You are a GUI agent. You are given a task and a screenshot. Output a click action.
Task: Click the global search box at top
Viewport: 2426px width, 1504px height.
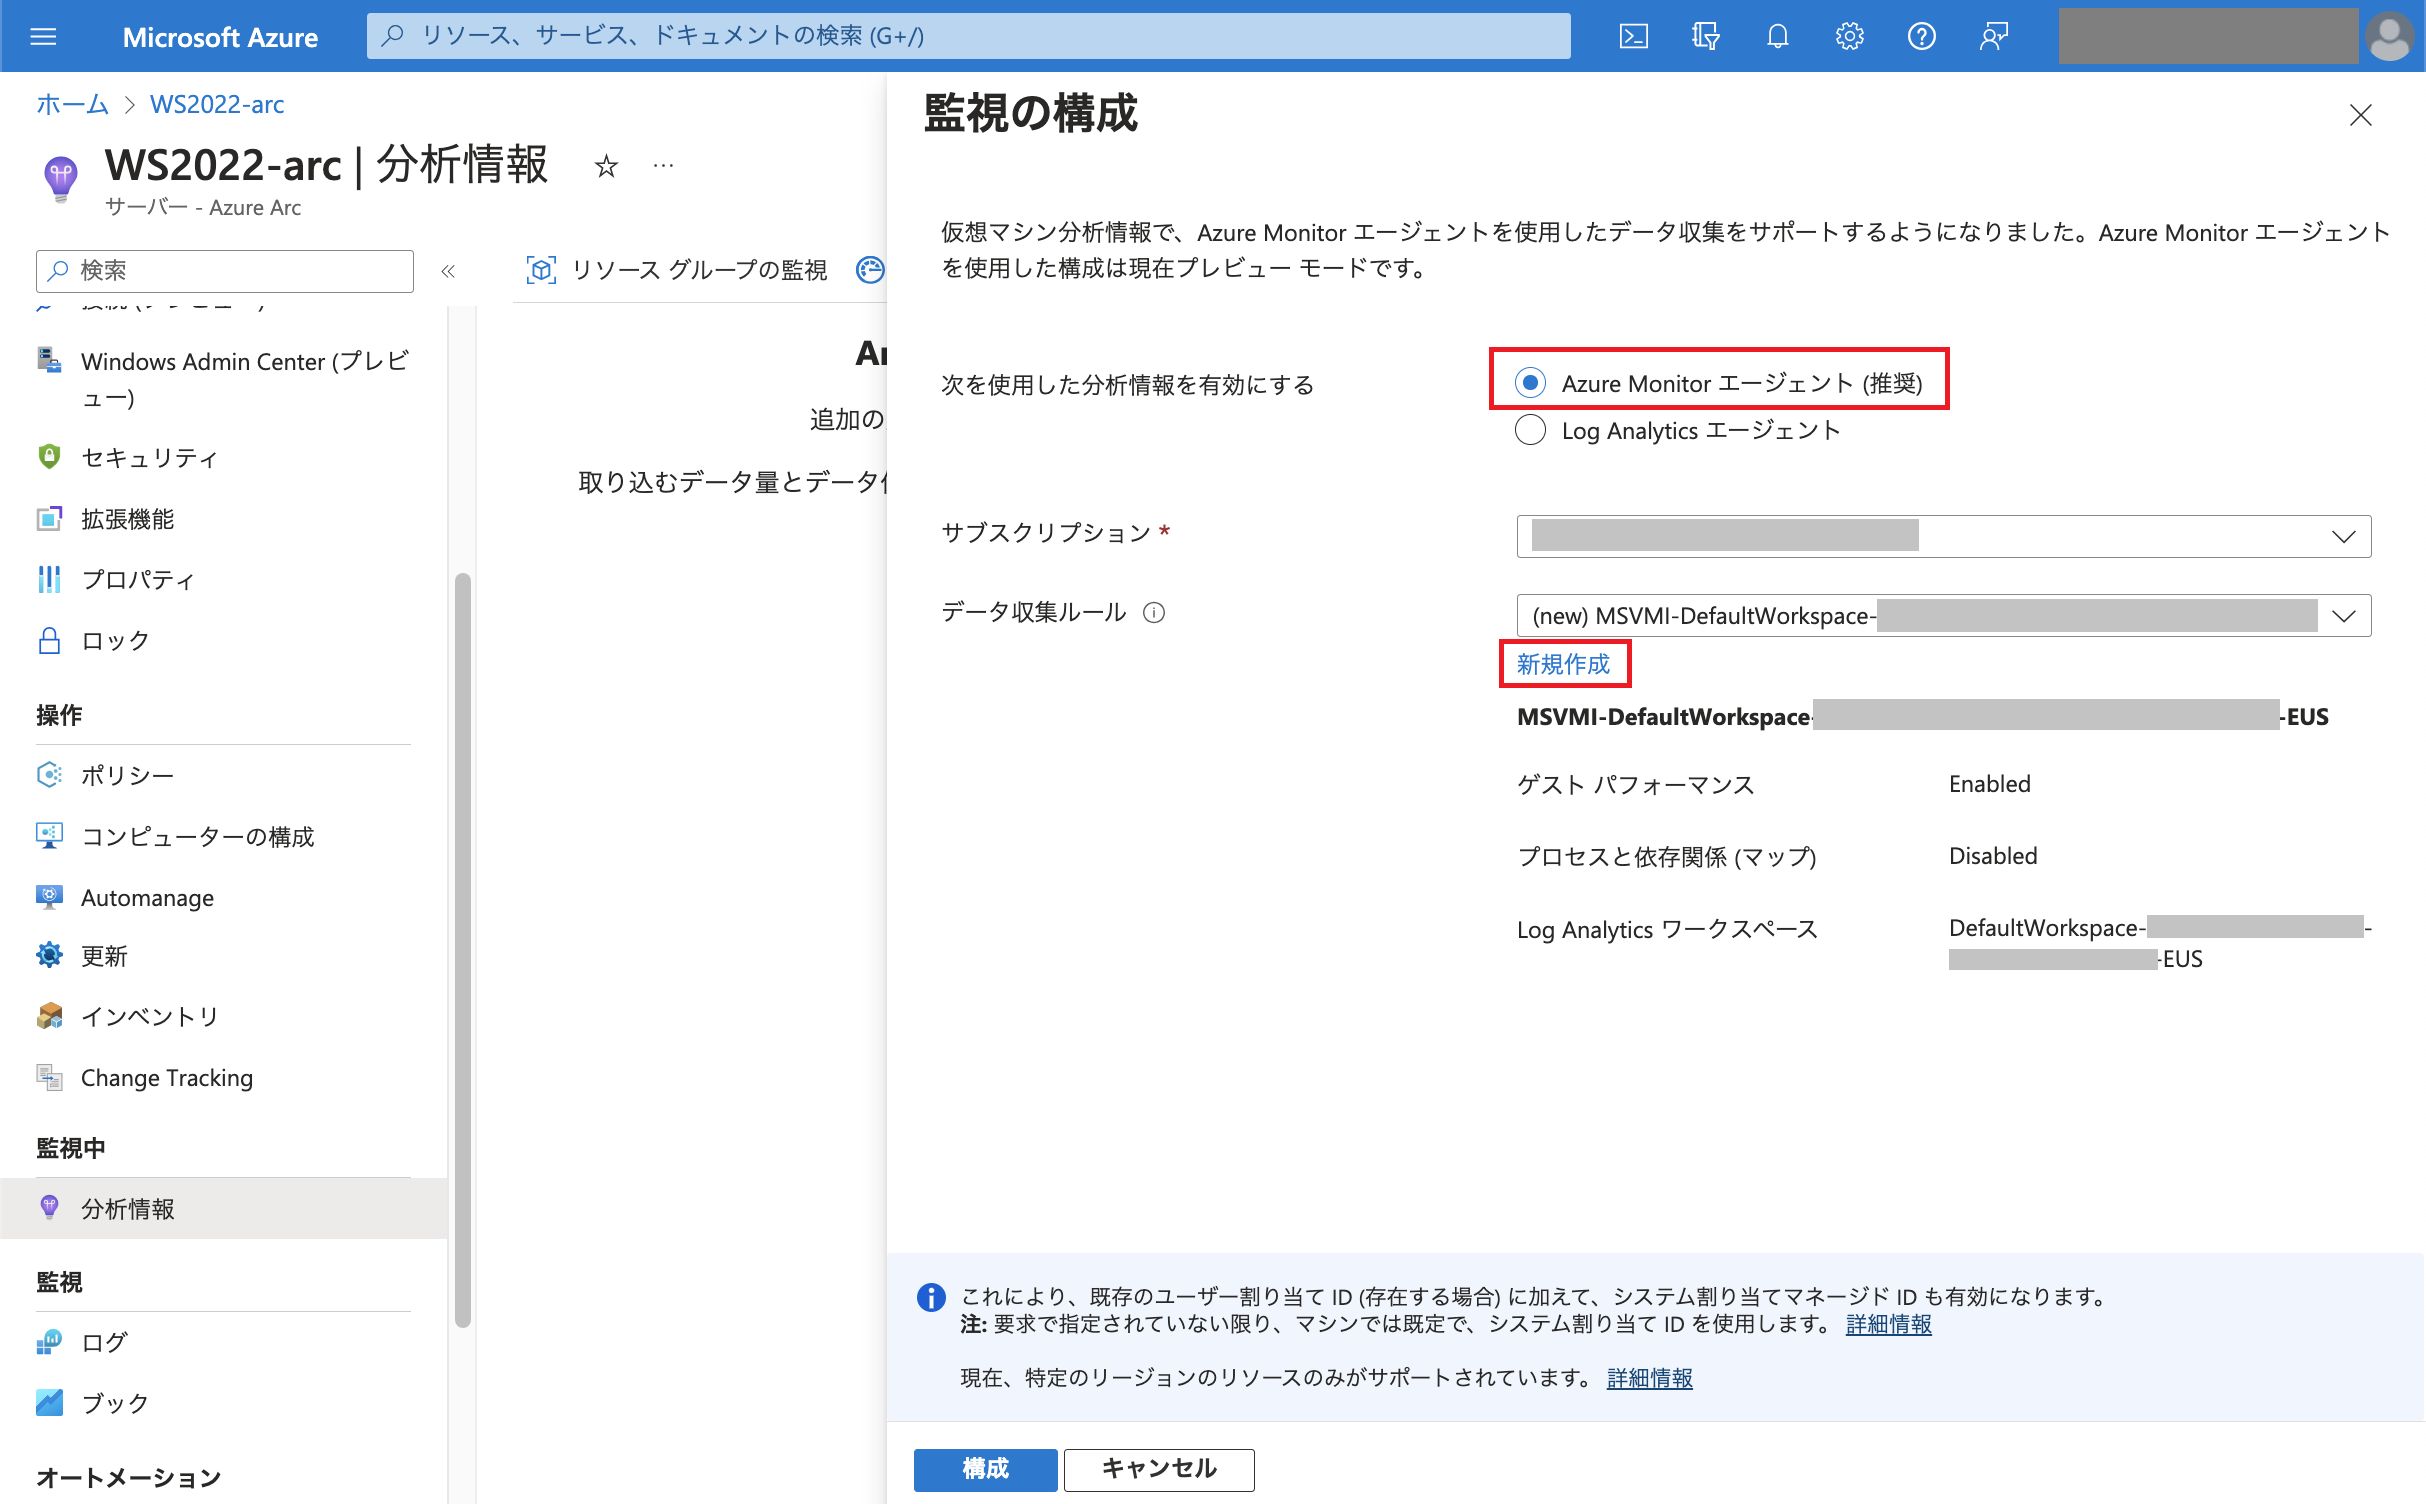coord(968,36)
